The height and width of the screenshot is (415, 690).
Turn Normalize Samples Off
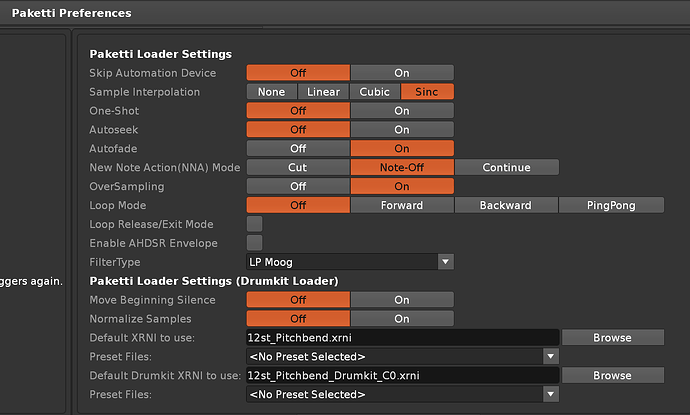click(x=298, y=319)
